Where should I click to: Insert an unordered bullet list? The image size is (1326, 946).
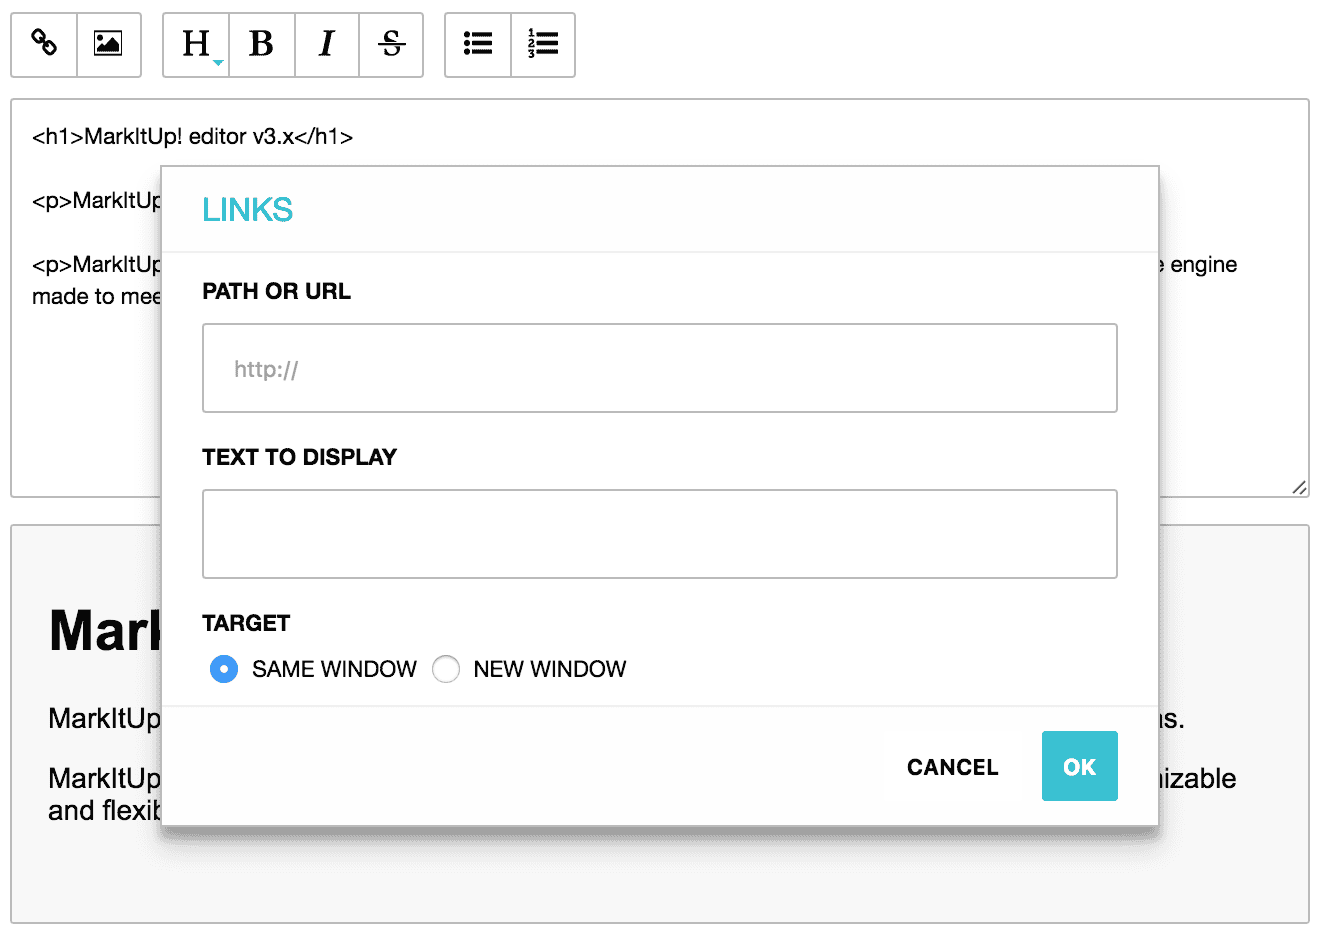[x=477, y=44]
